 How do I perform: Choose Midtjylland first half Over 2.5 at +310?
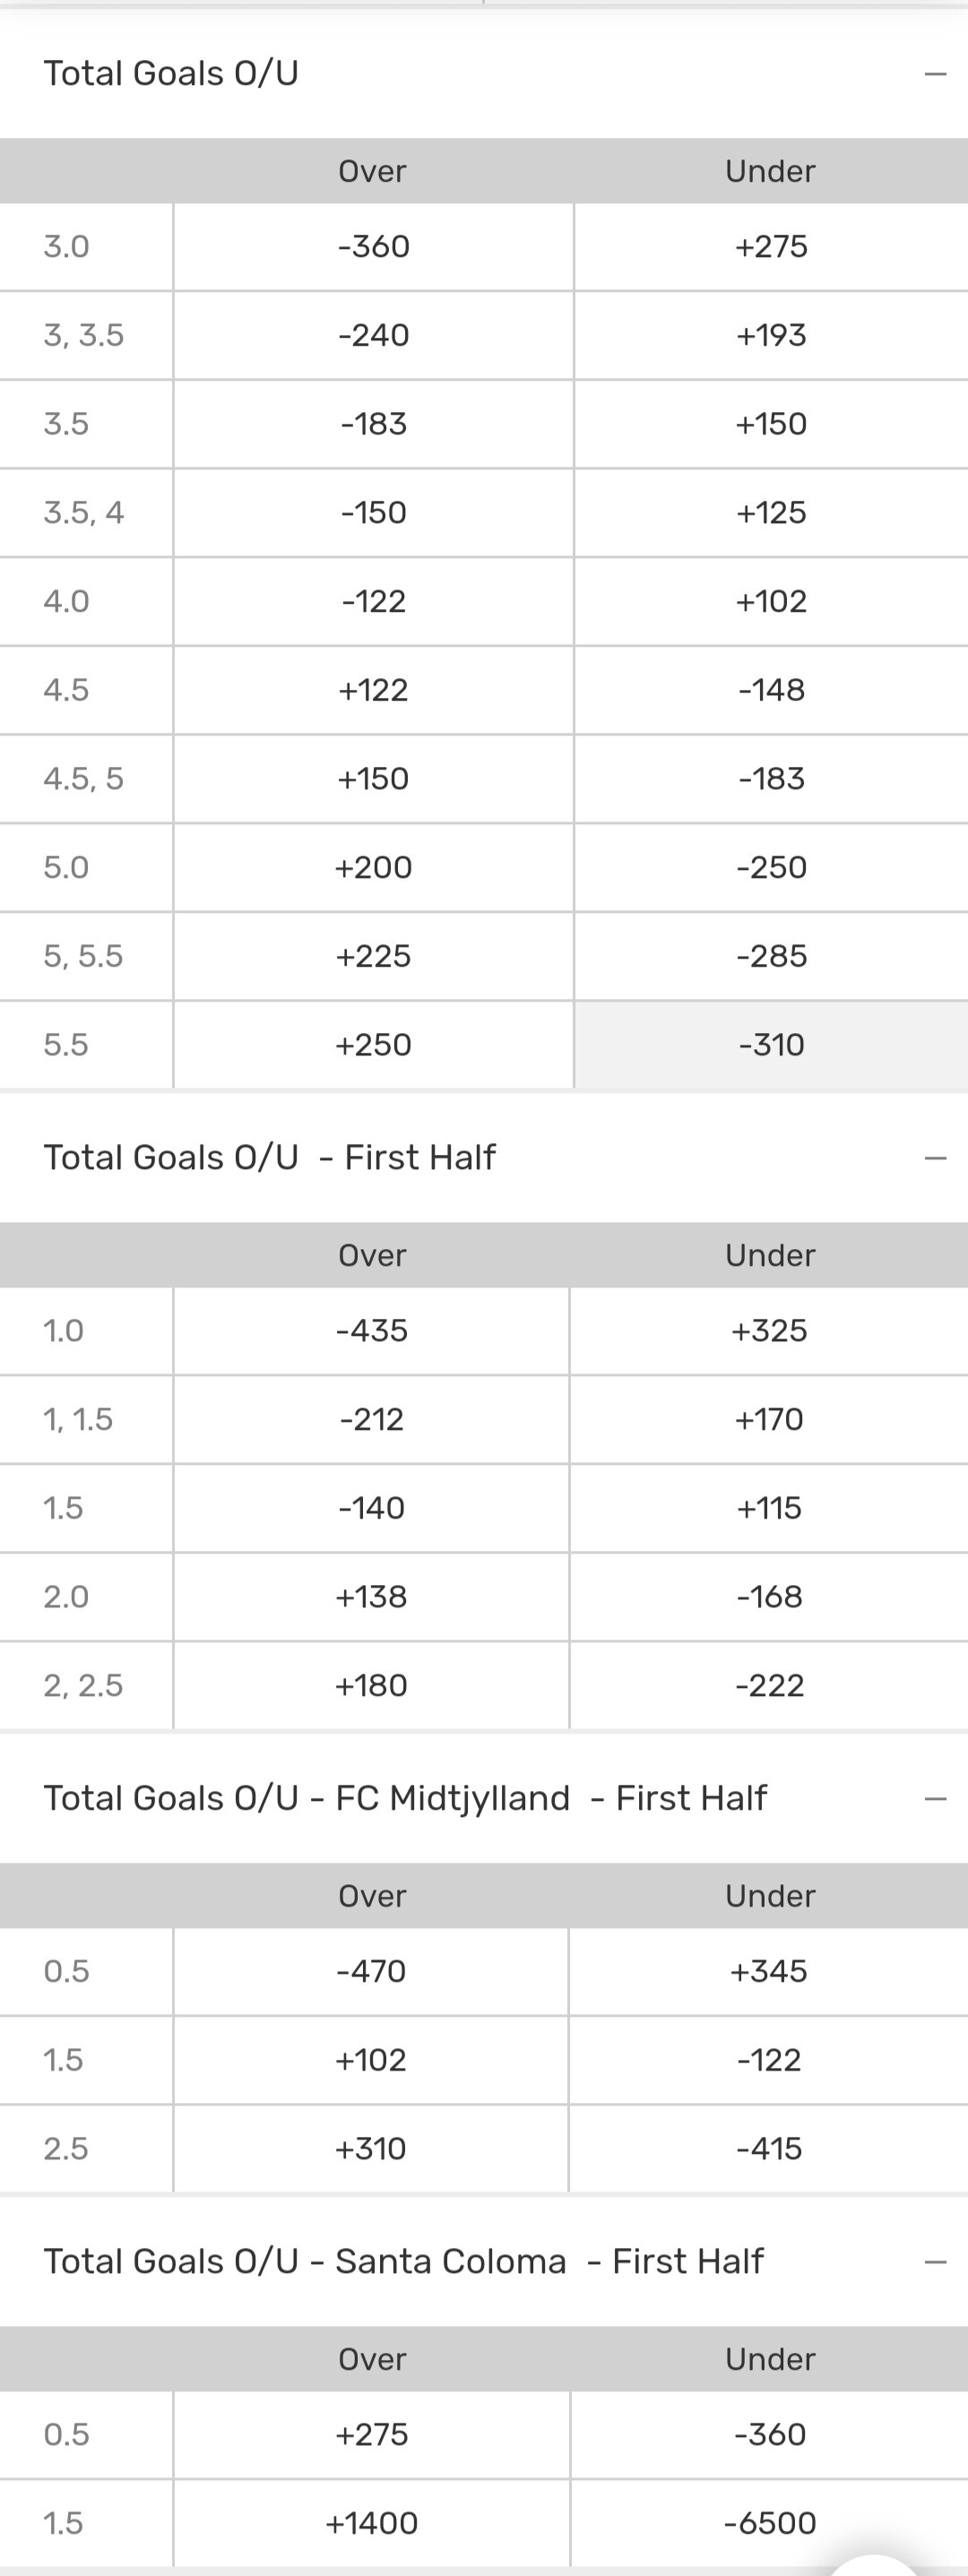pos(371,2149)
